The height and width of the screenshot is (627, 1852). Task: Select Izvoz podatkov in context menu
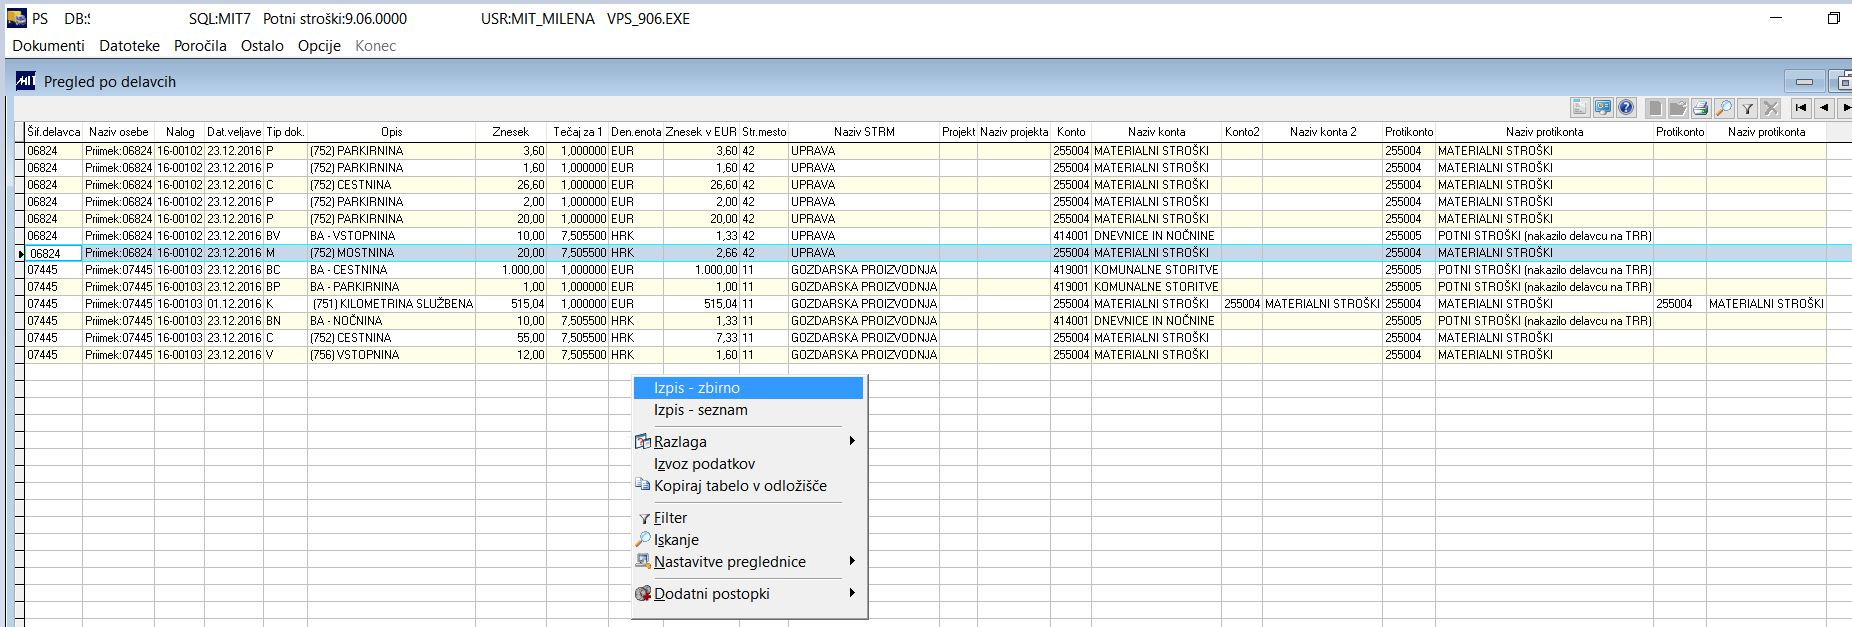click(x=704, y=464)
